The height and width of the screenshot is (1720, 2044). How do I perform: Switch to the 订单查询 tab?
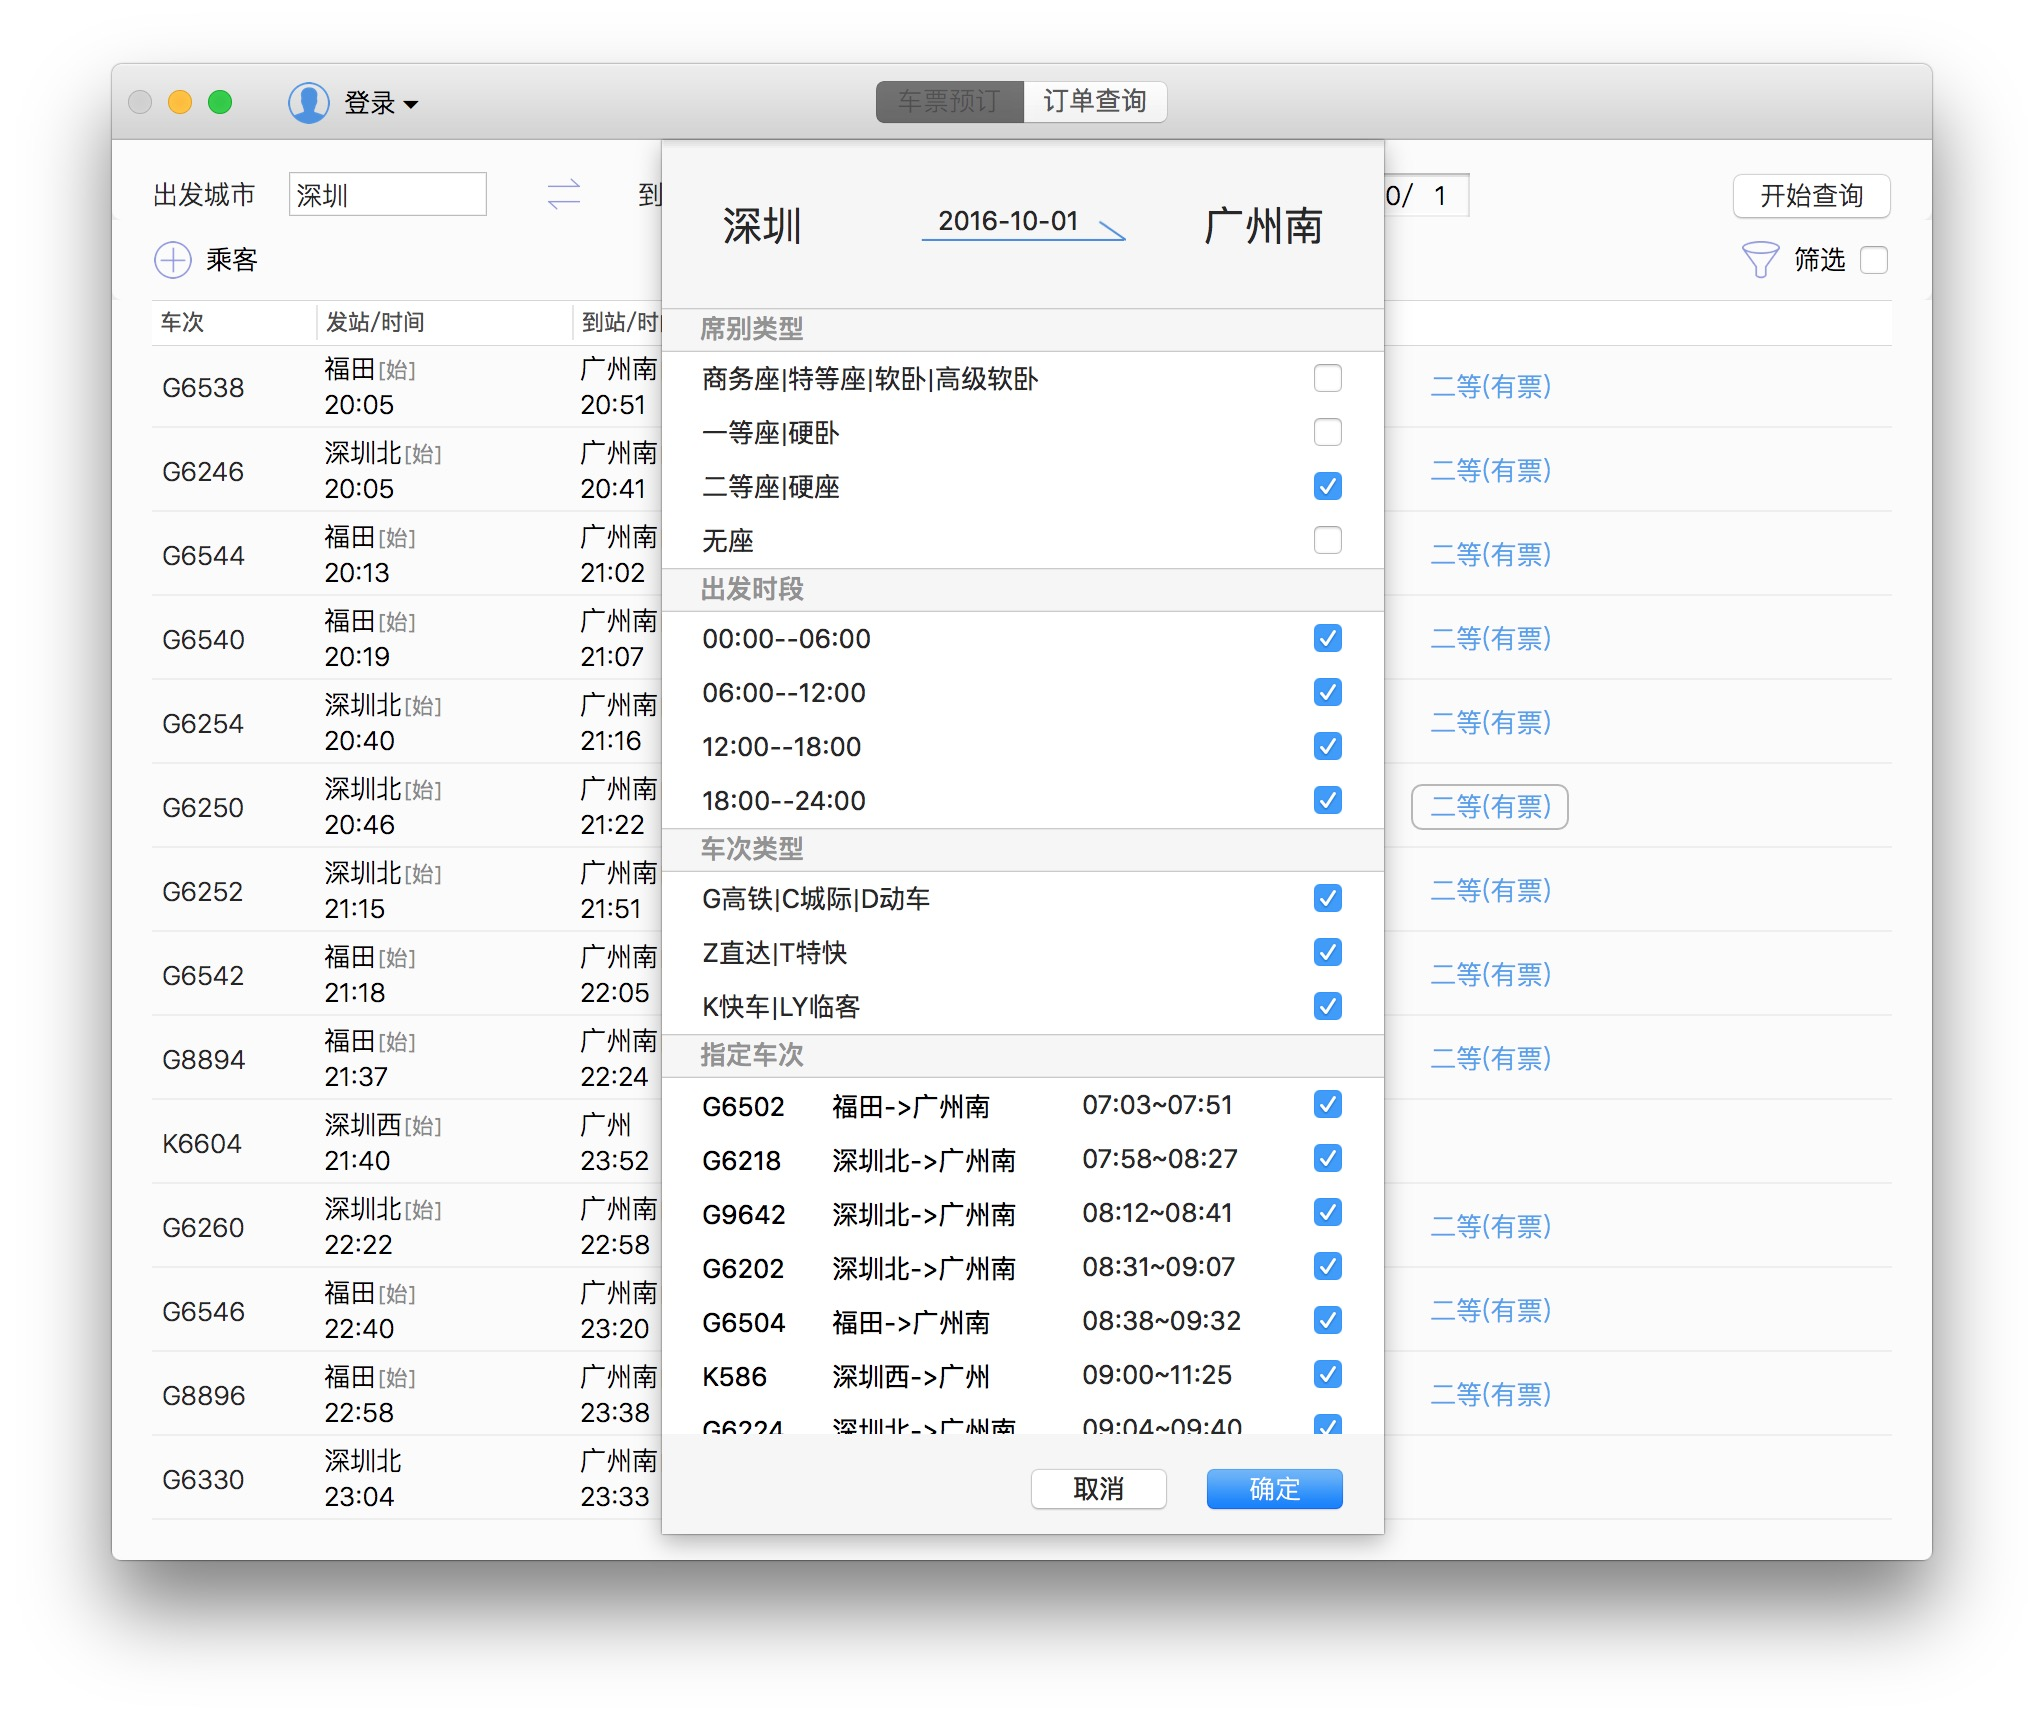click(x=1094, y=101)
